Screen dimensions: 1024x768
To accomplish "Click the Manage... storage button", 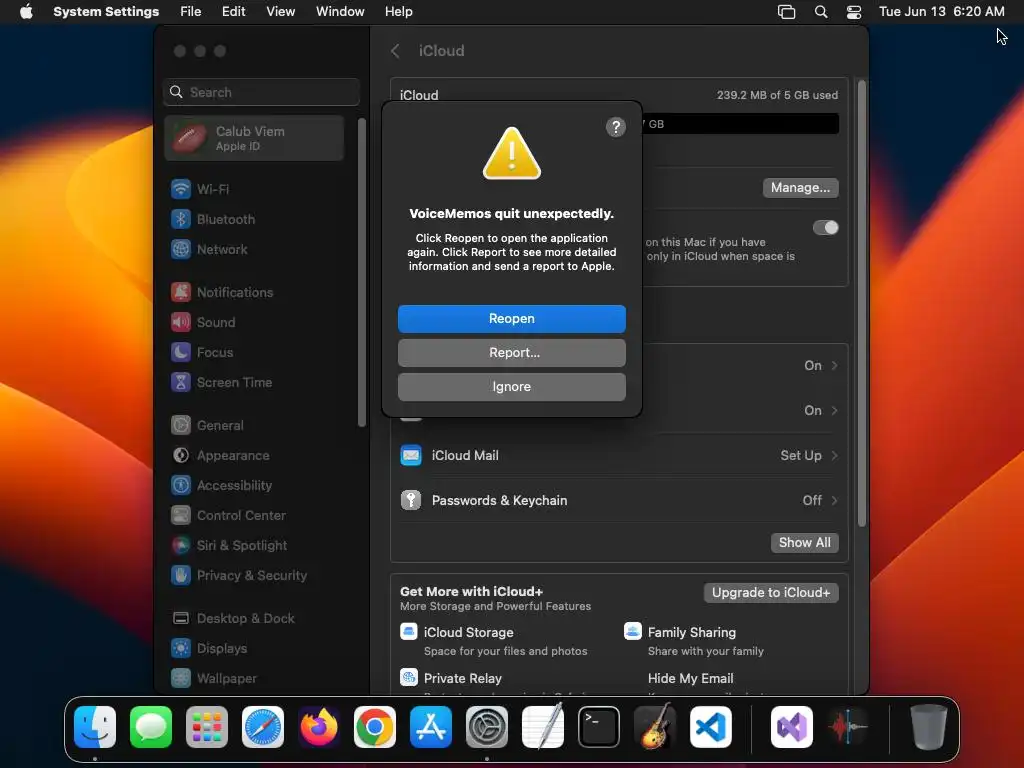I will tap(800, 188).
